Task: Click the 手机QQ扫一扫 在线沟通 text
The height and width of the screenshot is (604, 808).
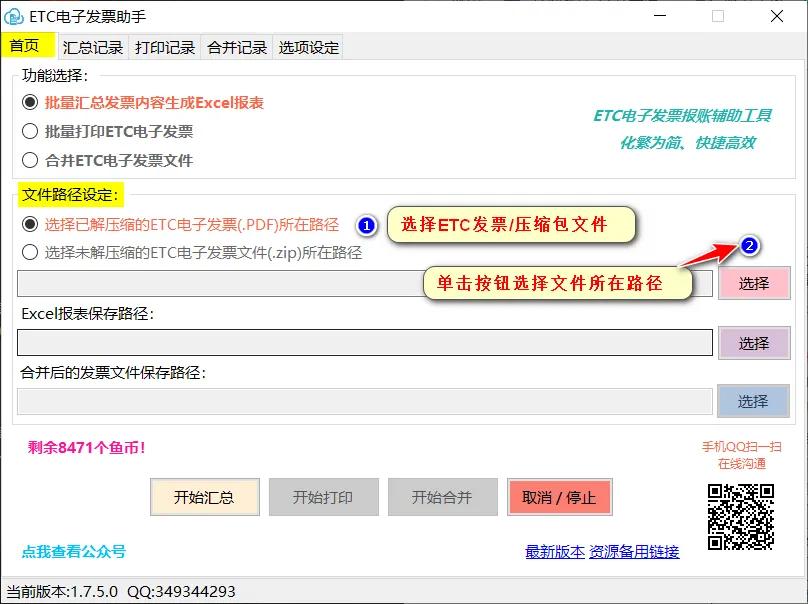Action: pyautogui.click(x=742, y=455)
